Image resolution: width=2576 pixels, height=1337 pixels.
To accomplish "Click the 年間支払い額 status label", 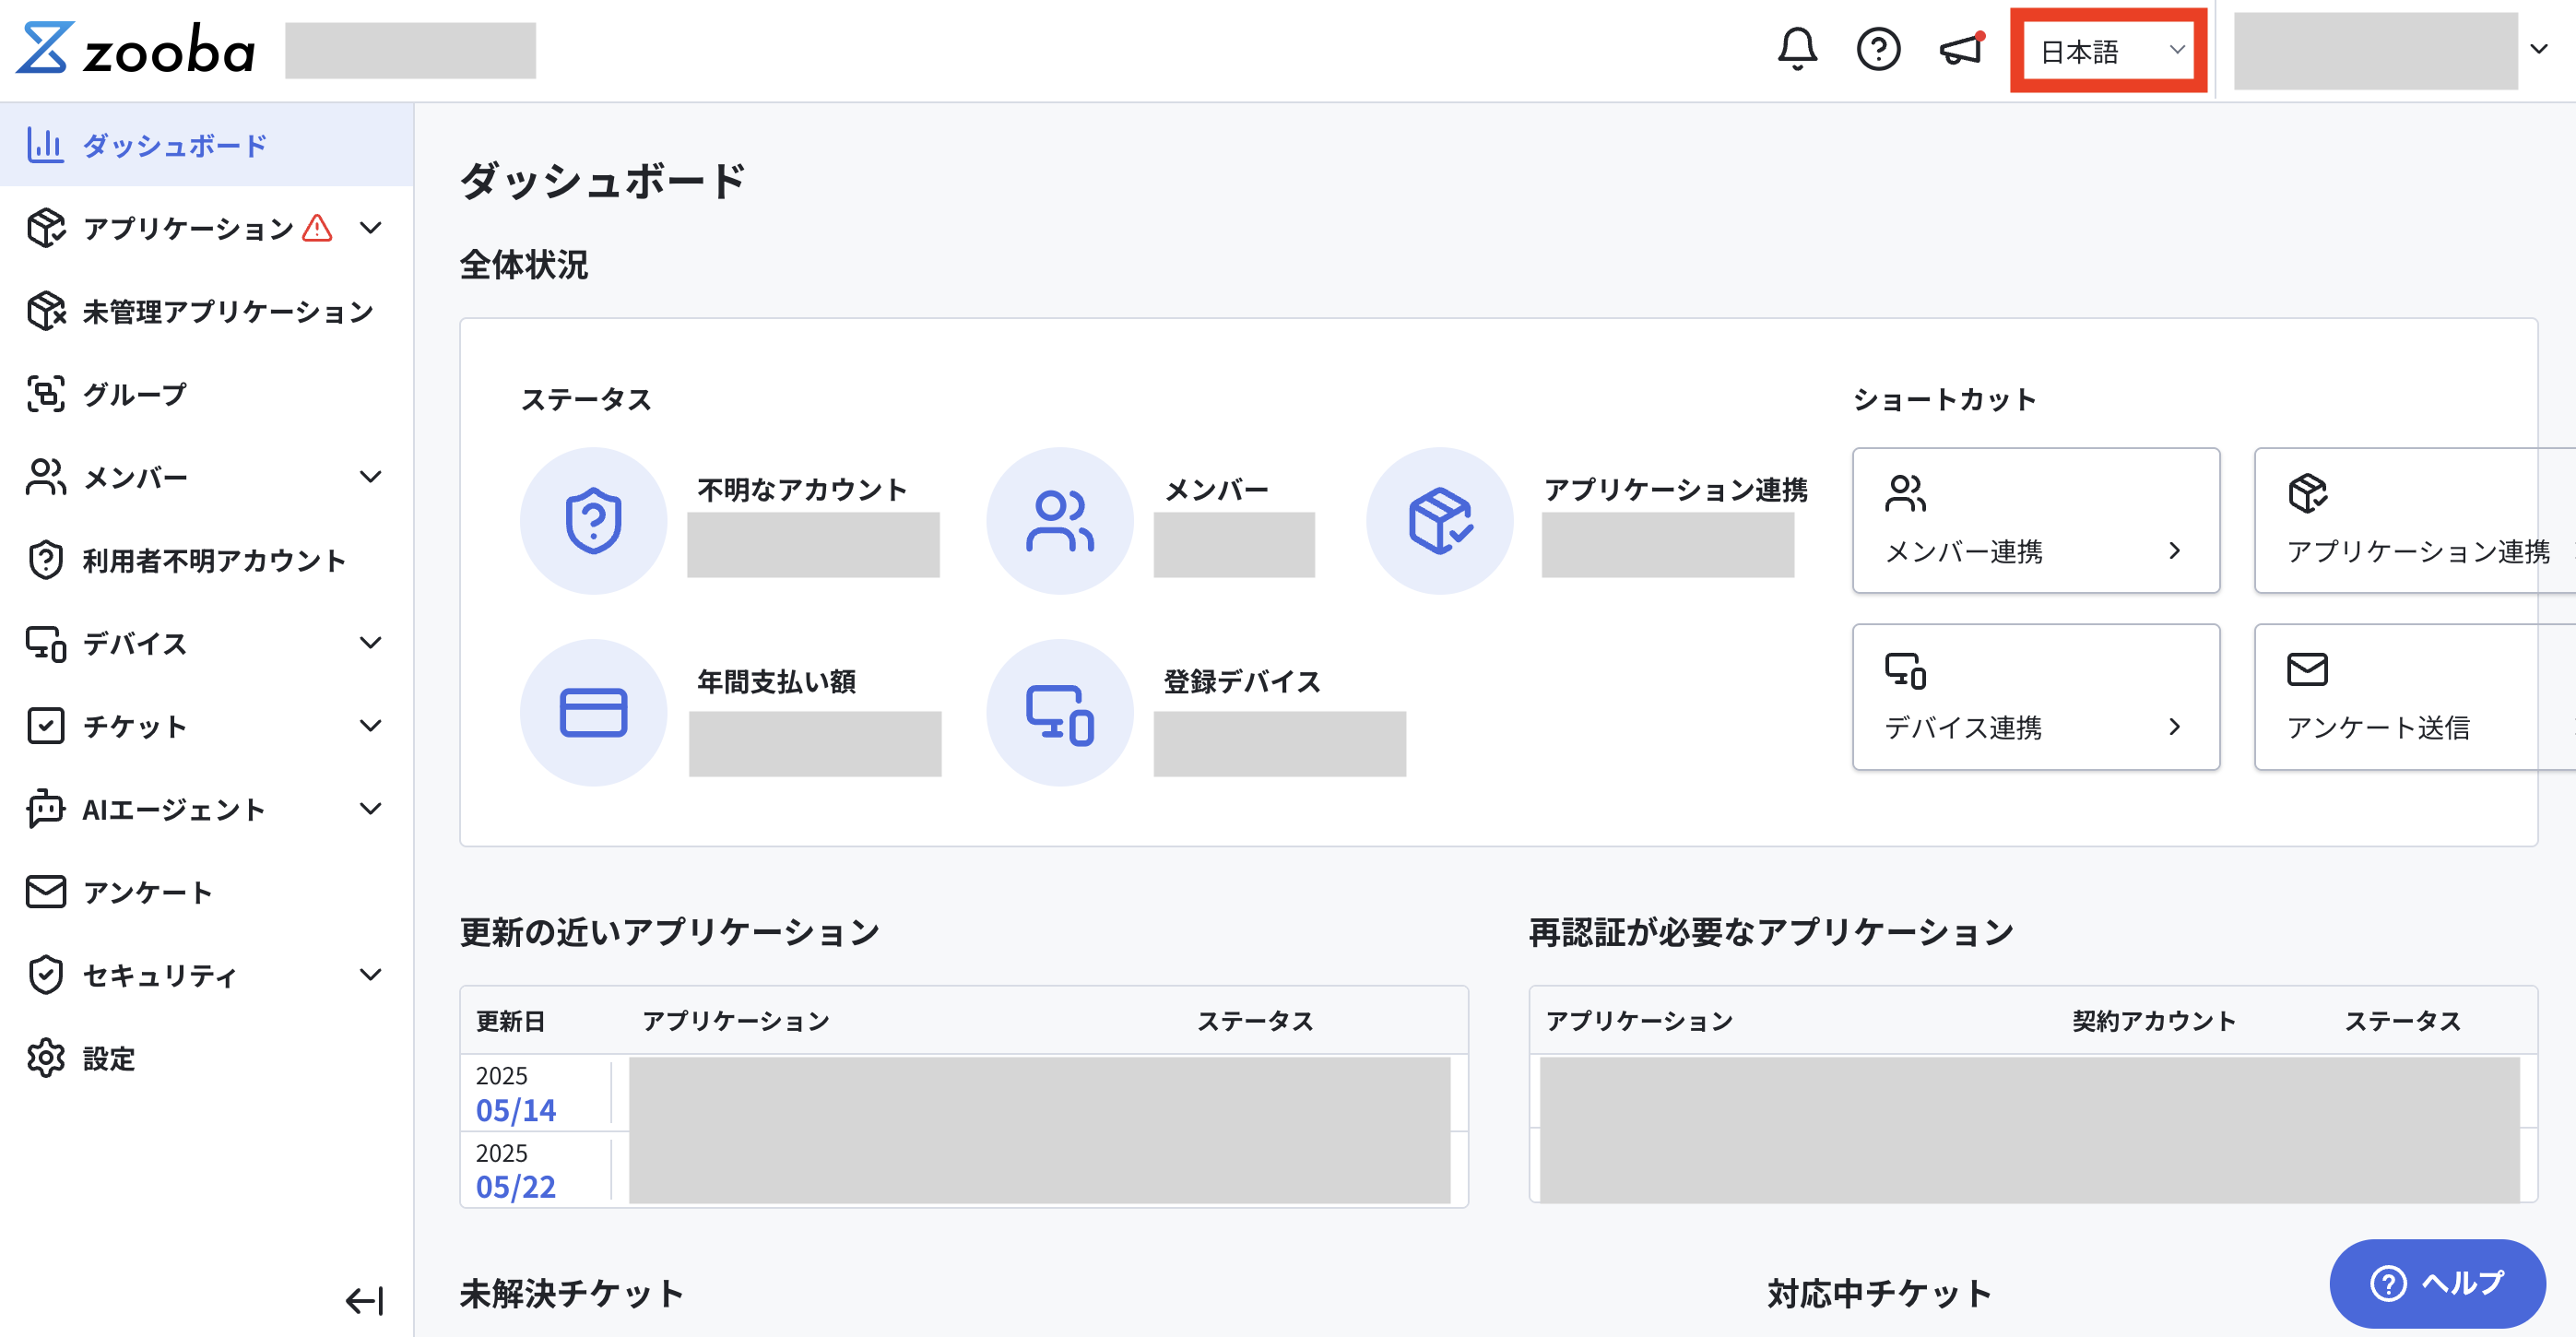I will (777, 681).
